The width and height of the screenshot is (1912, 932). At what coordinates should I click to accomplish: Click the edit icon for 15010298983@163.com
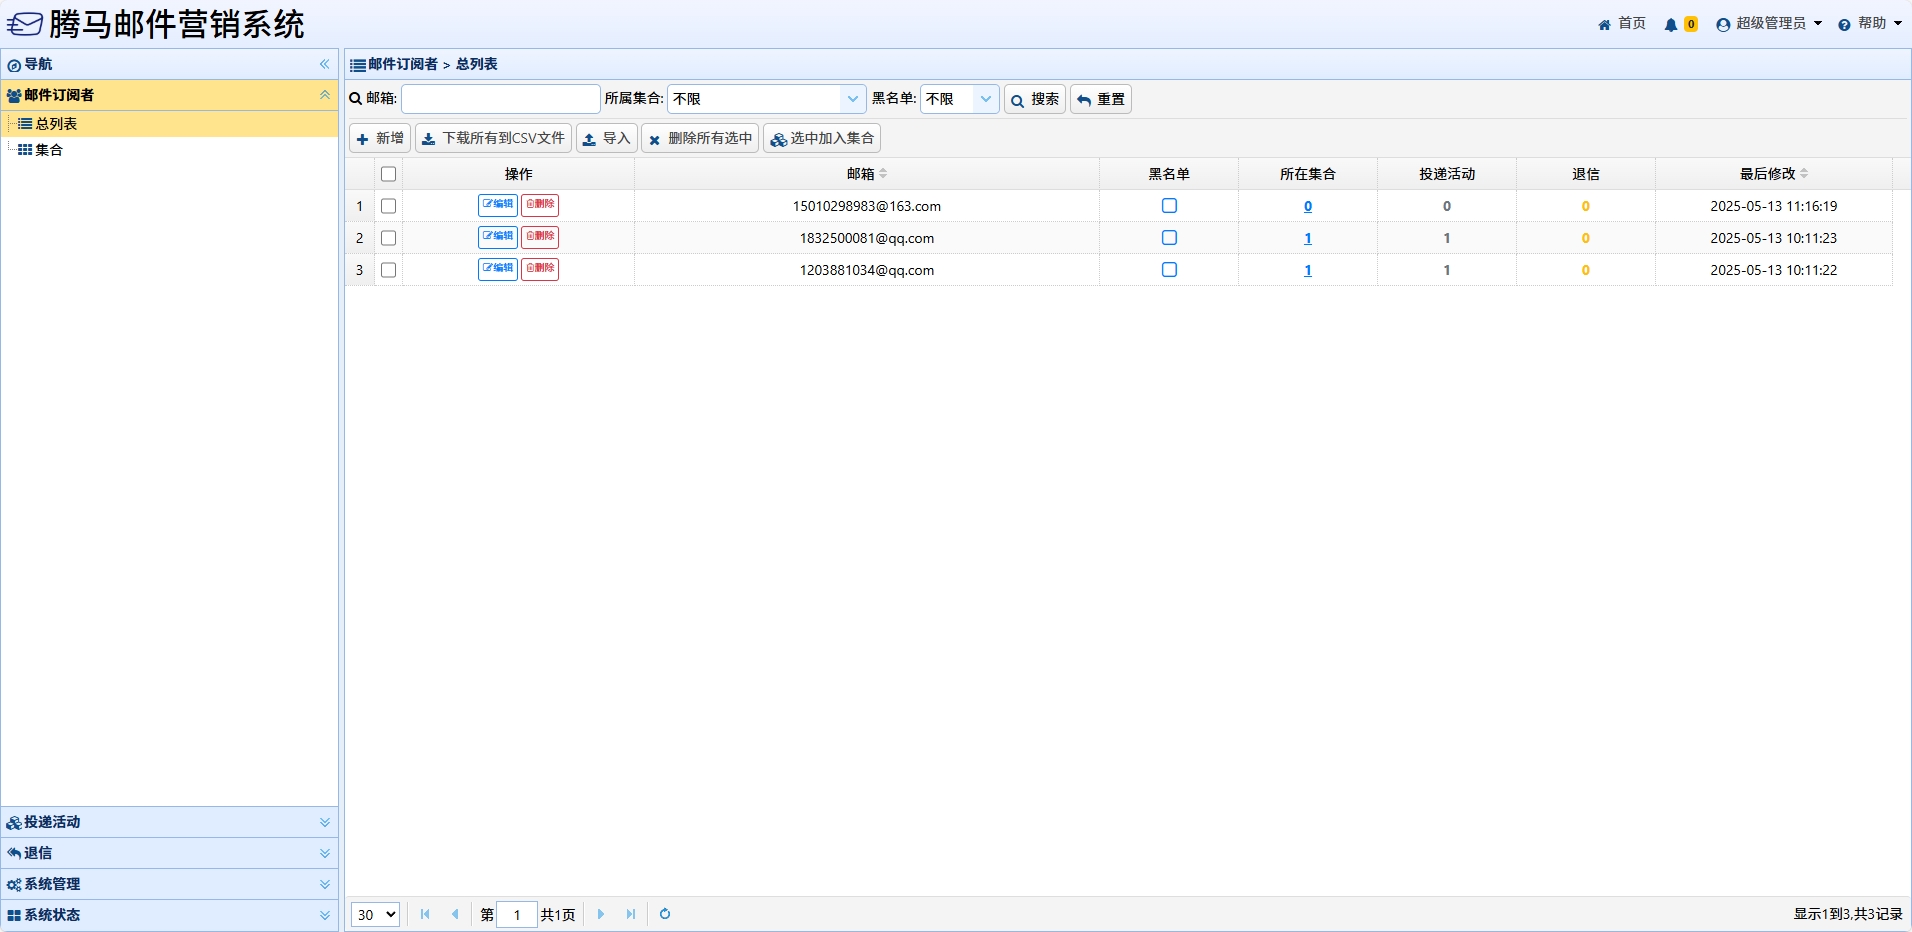click(x=497, y=205)
